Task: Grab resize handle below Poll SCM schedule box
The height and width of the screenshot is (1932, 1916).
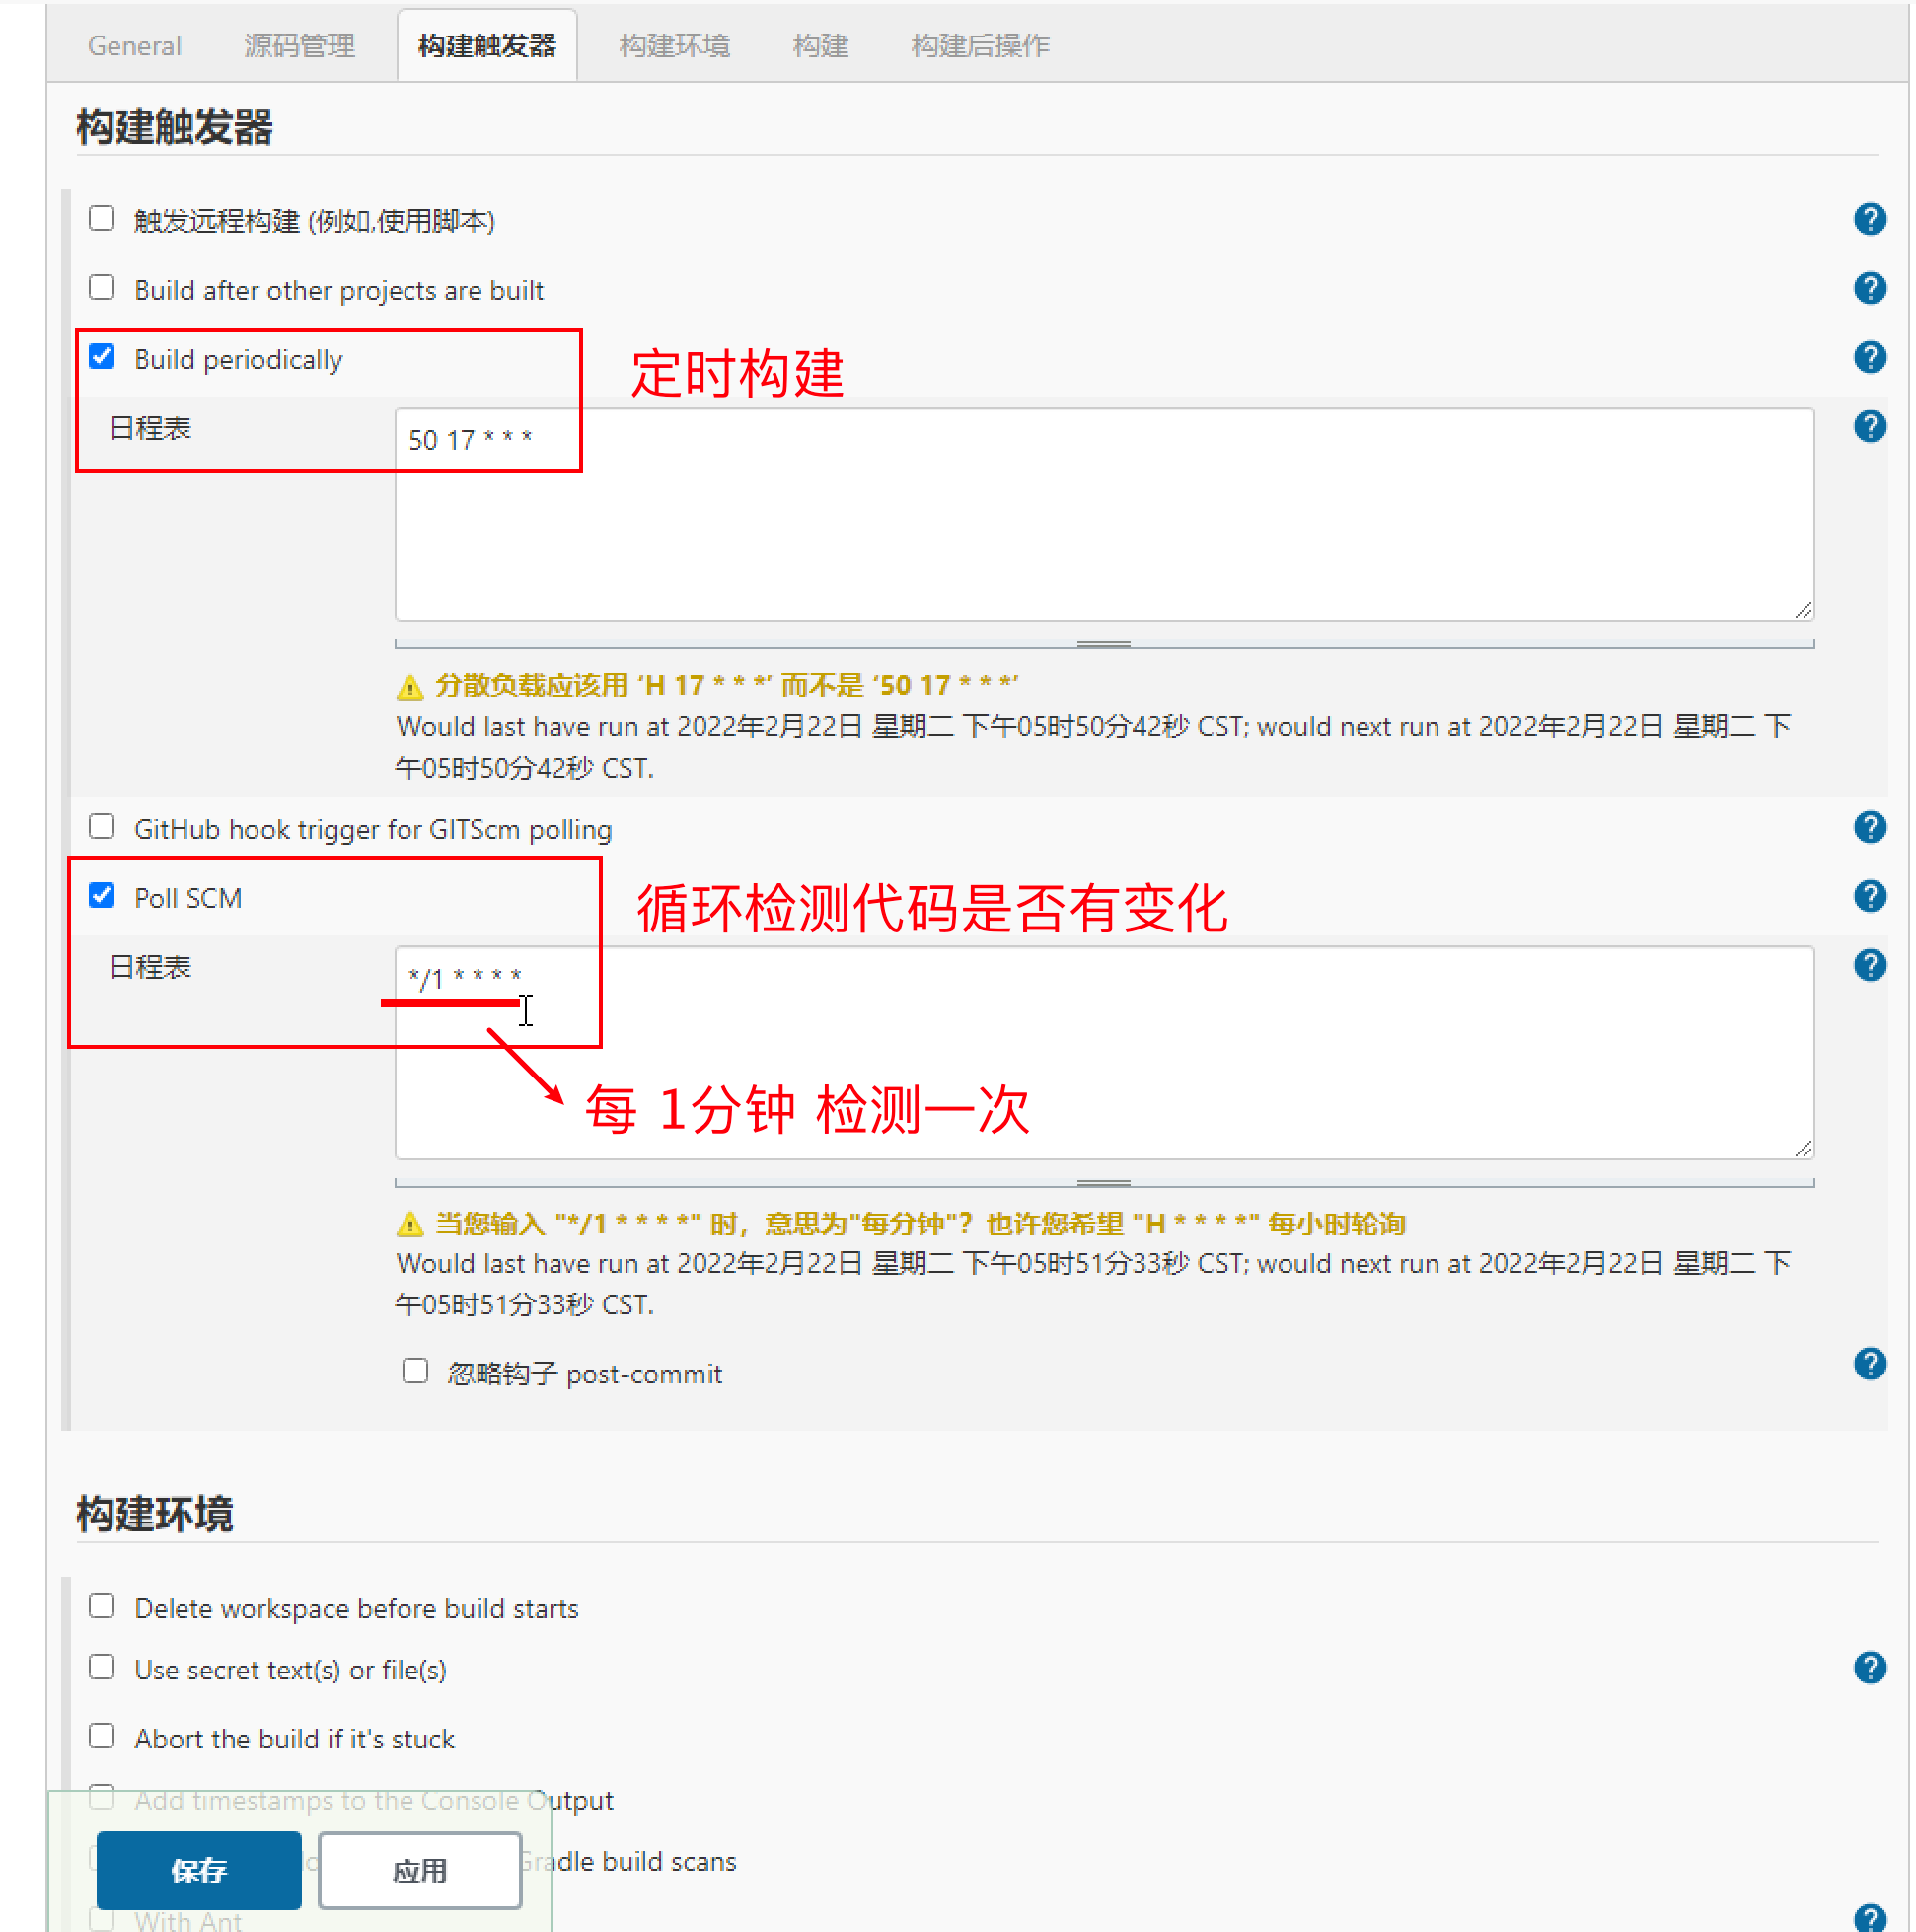Action: click(1103, 1183)
